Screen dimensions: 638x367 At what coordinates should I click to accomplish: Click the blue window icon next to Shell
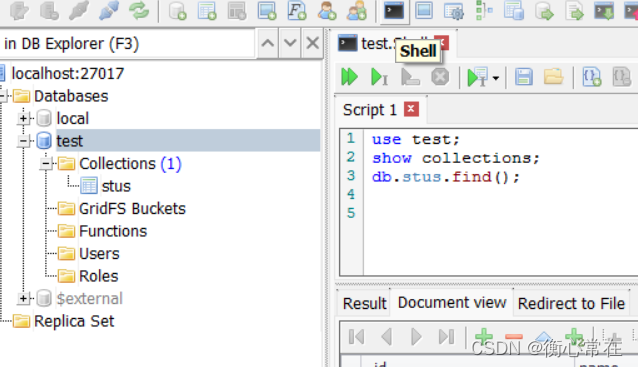click(x=424, y=11)
